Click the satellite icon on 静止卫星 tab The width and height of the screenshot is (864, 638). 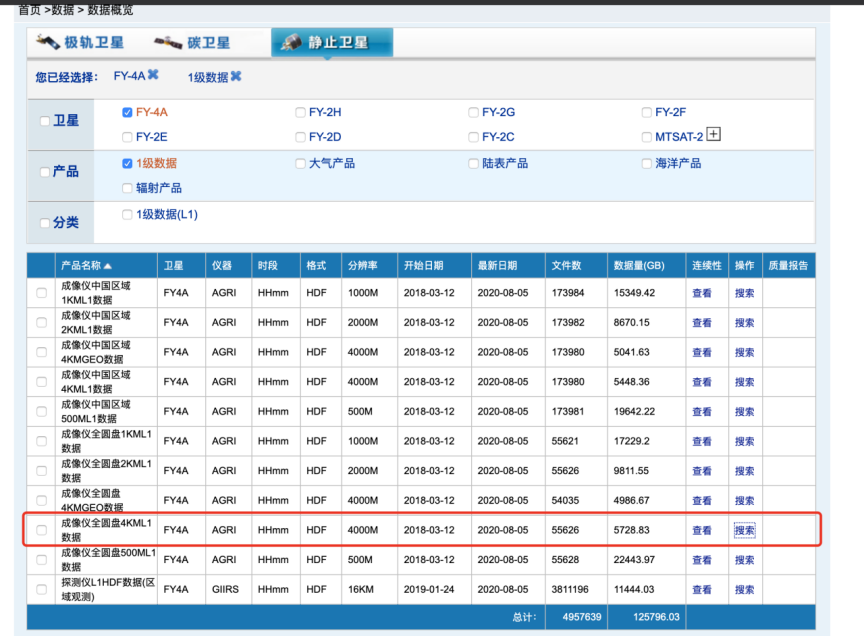click(x=293, y=41)
